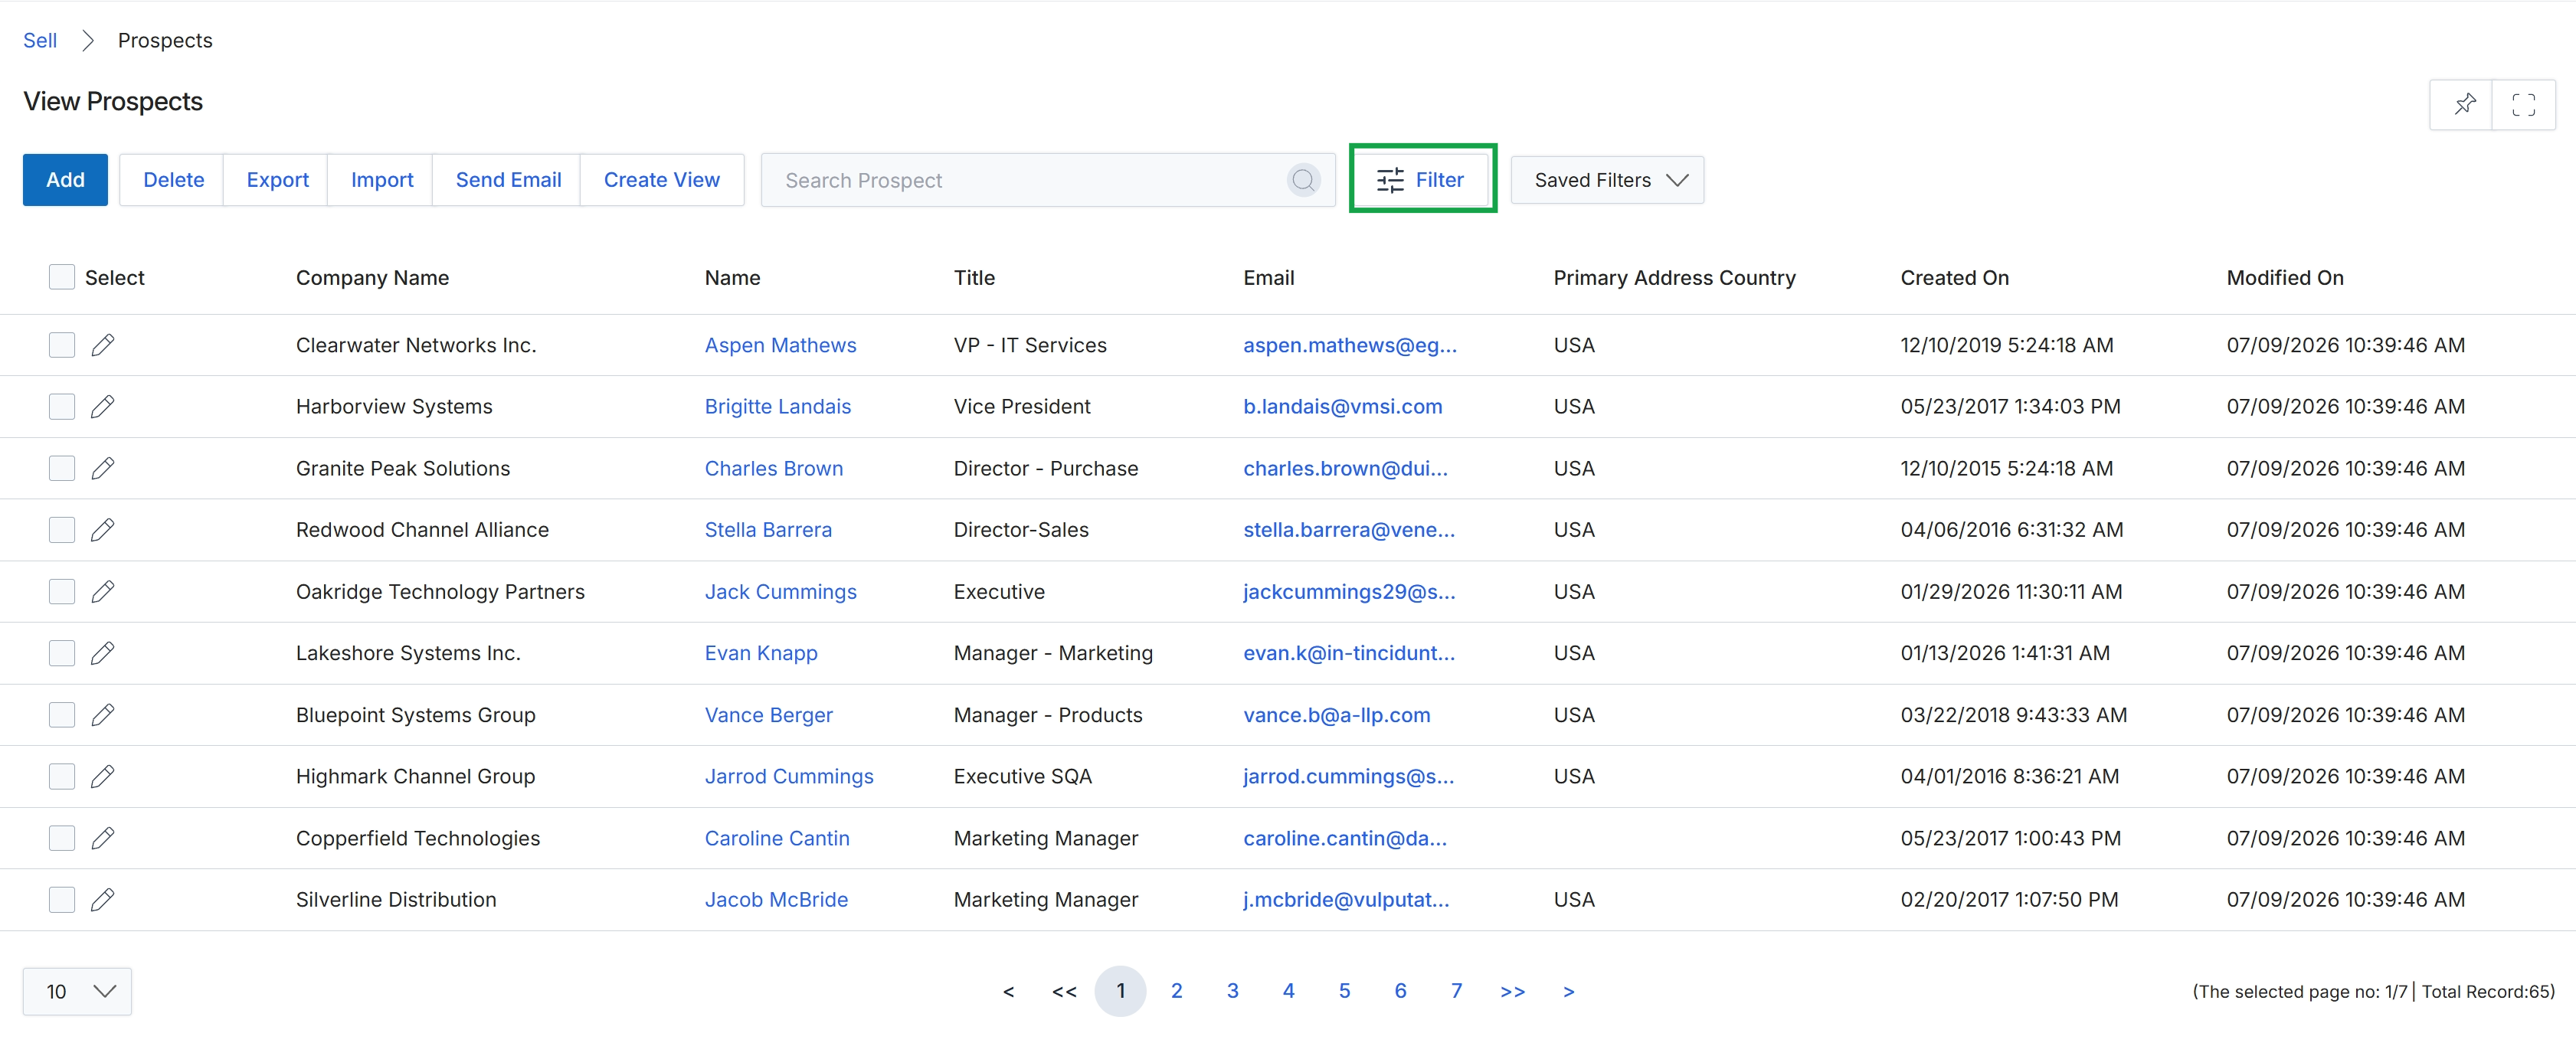The height and width of the screenshot is (1056, 2576).
Task: Jump to last page with >> arrow
Action: click(1512, 991)
